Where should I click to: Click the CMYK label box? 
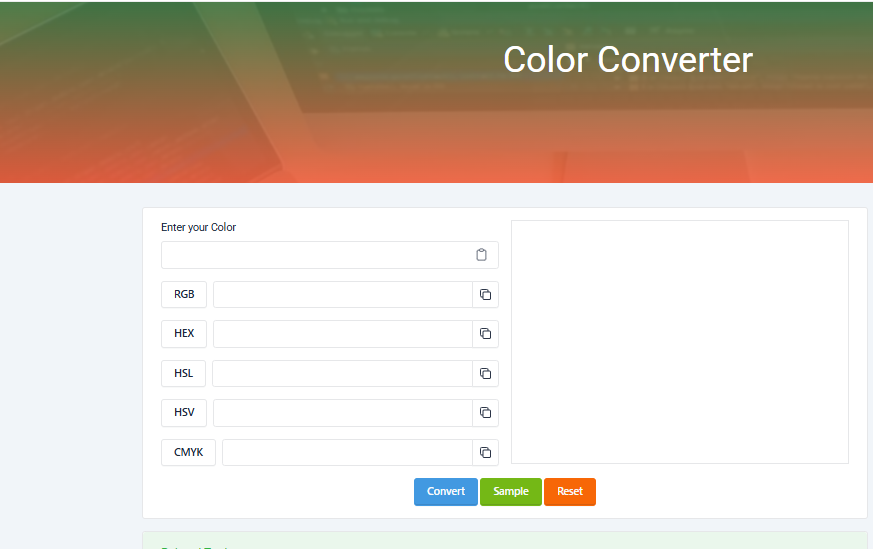tap(188, 453)
